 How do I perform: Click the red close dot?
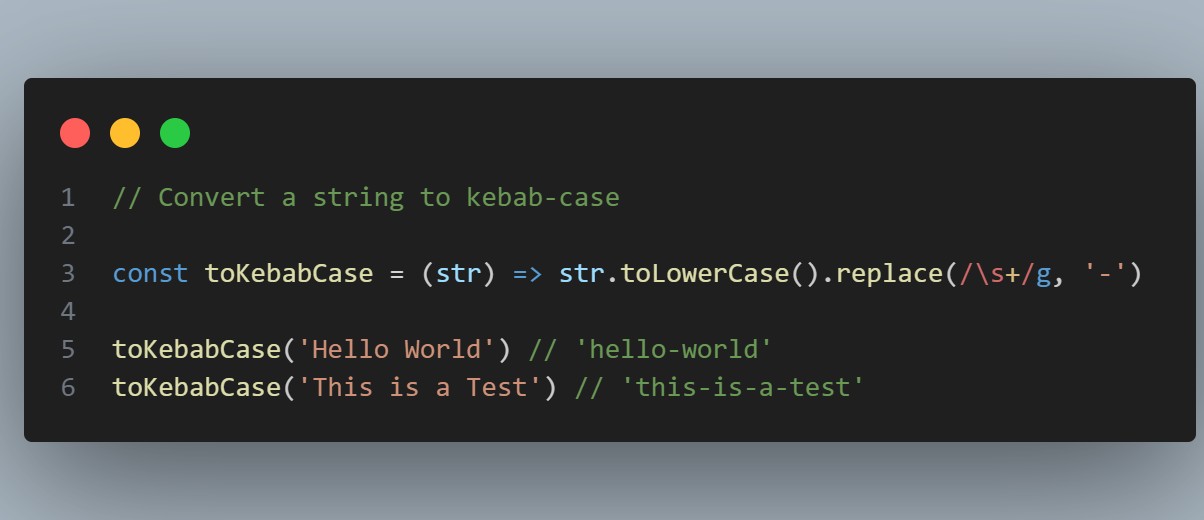75,133
